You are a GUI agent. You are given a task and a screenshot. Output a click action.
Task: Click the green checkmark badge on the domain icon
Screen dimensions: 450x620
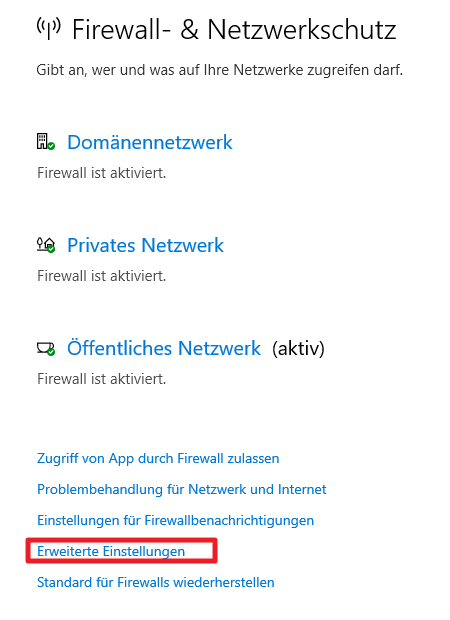tap(51, 146)
